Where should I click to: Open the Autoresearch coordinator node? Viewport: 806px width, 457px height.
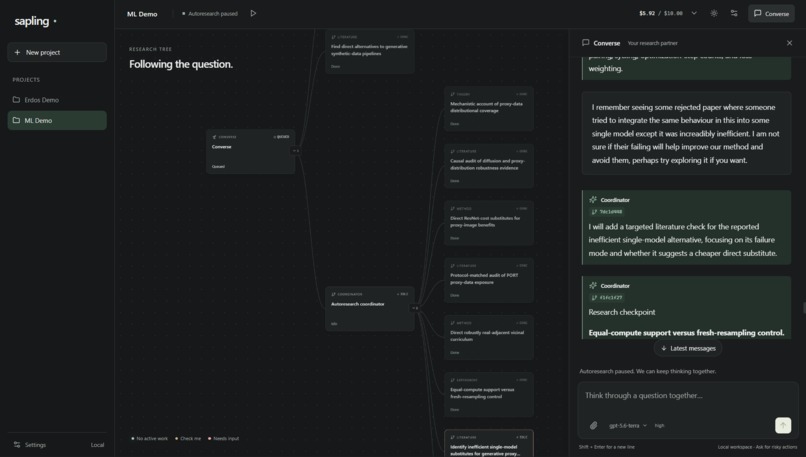[370, 308]
